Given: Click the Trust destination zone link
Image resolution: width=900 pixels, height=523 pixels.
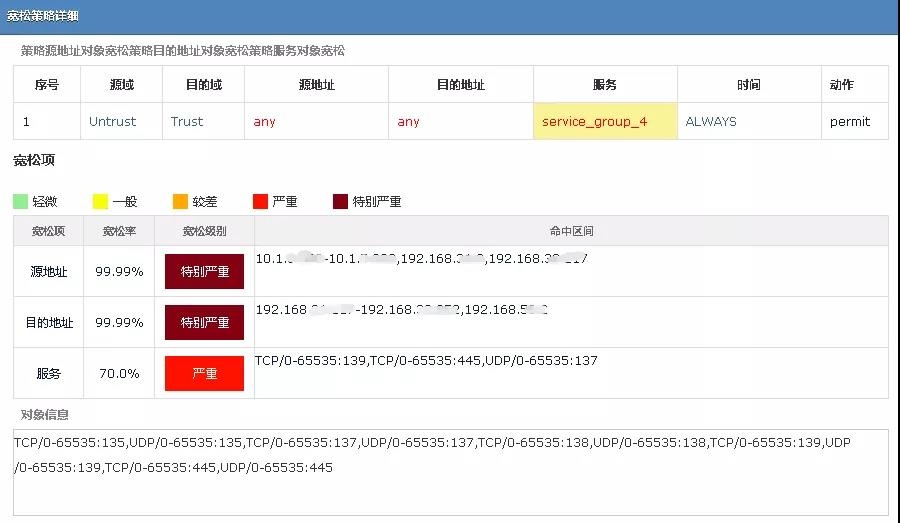Looking at the screenshot, I should tap(187, 122).
